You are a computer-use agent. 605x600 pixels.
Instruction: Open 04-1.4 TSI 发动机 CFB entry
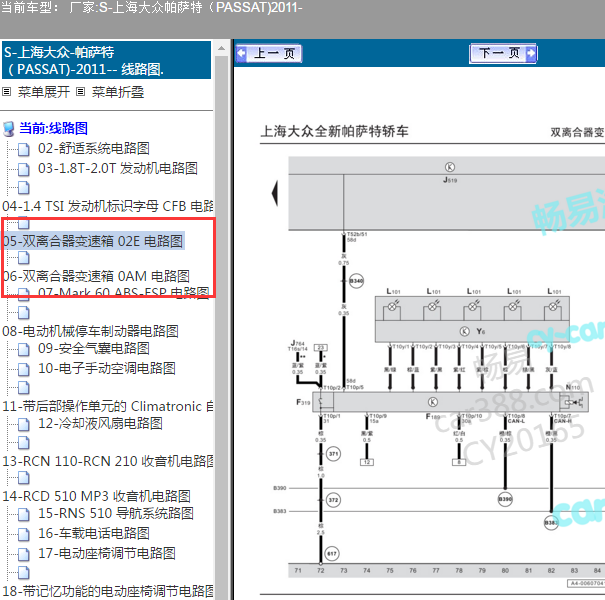pyautogui.click(x=108, y=206)
